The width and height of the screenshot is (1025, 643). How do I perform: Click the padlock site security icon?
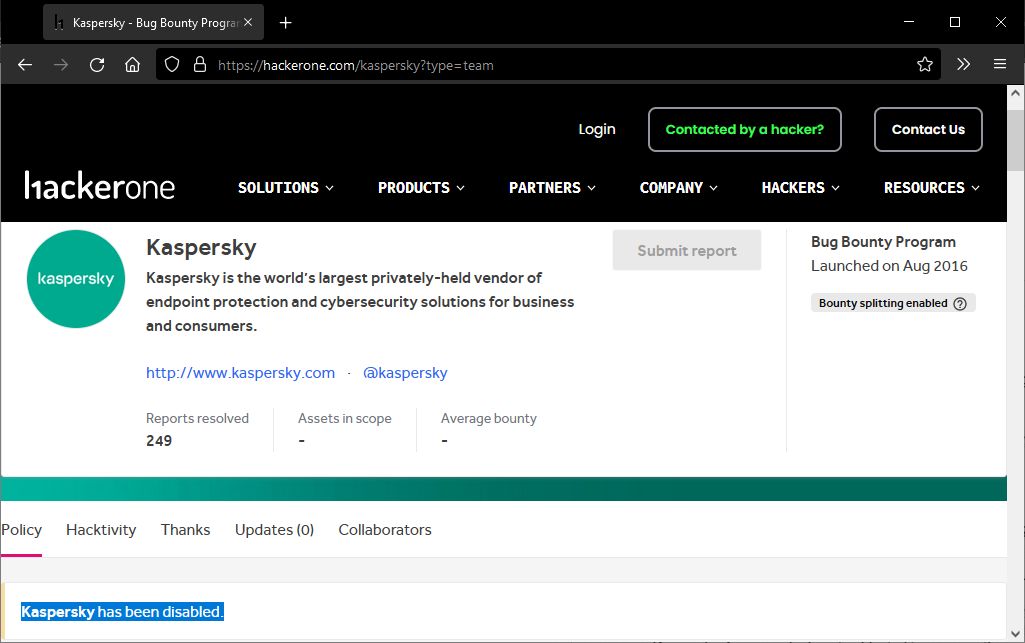199,65
